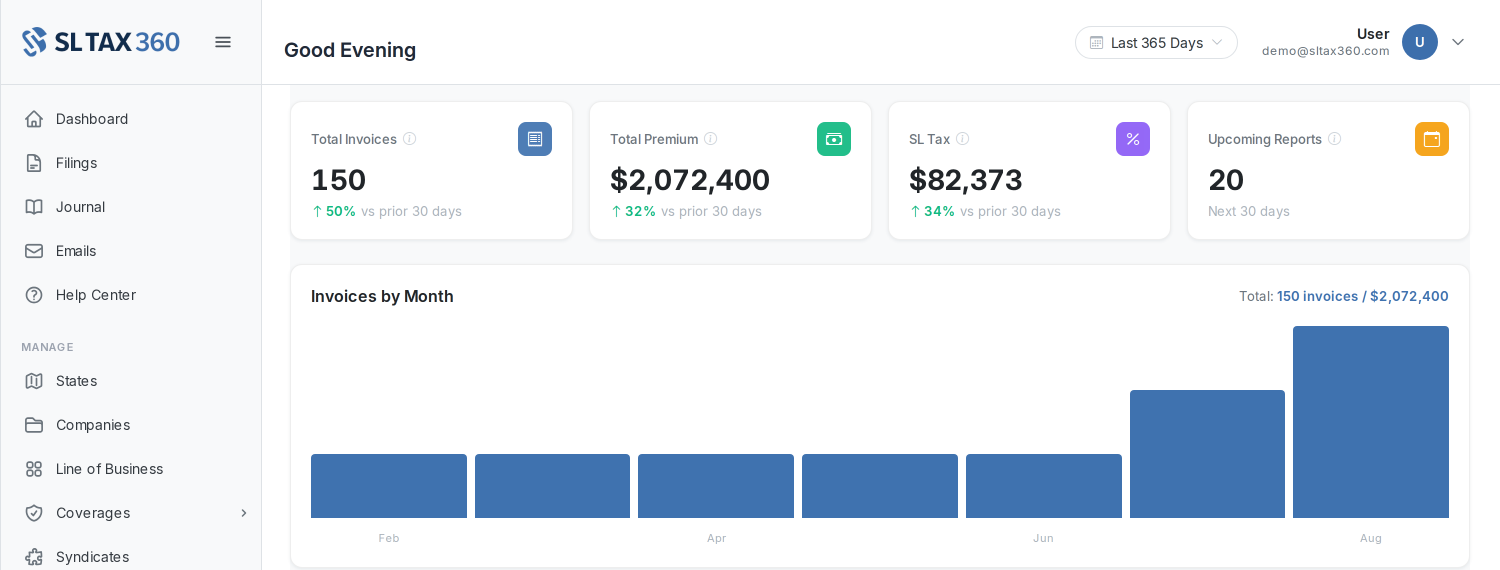Click the Total Invoices info icon

pyautogui.click(x=409, y=139)
